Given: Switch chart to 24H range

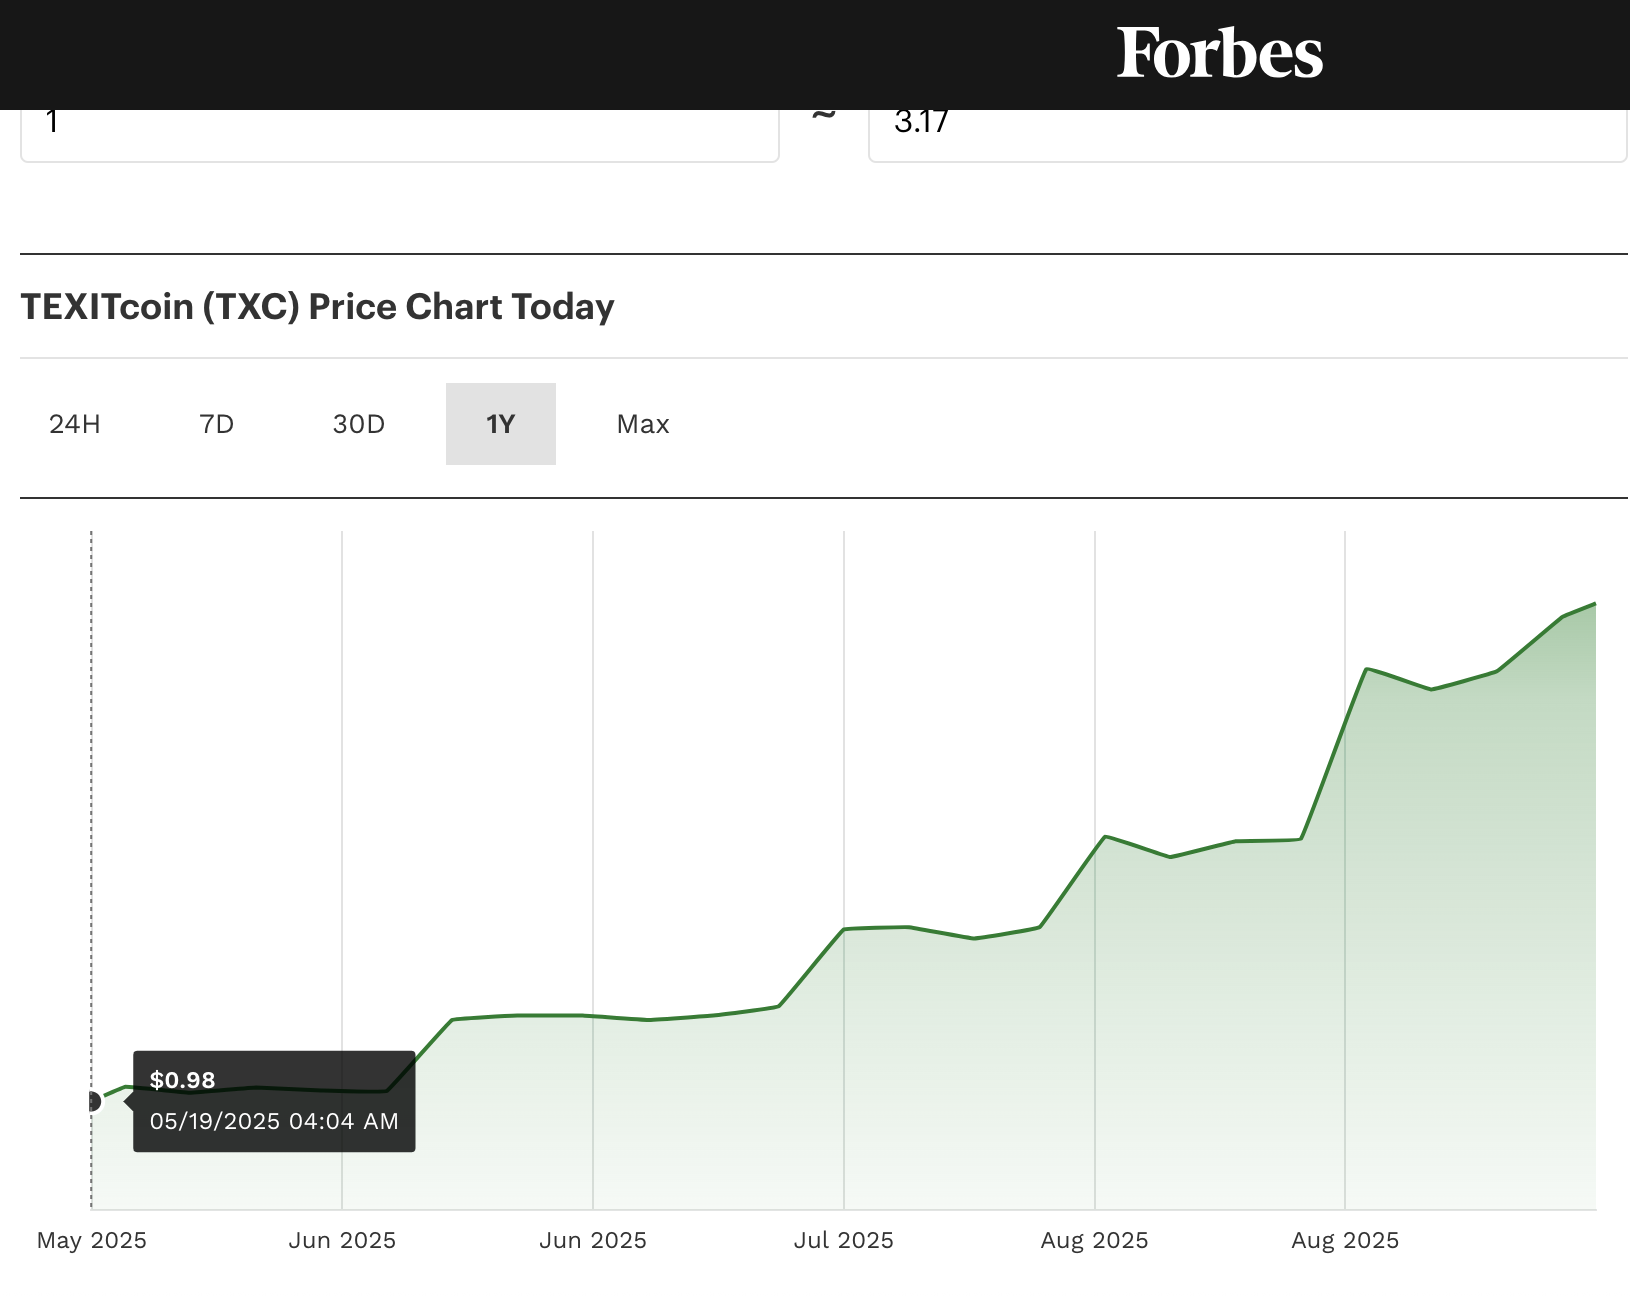Looking at the screenshot, I should (75, 424).
